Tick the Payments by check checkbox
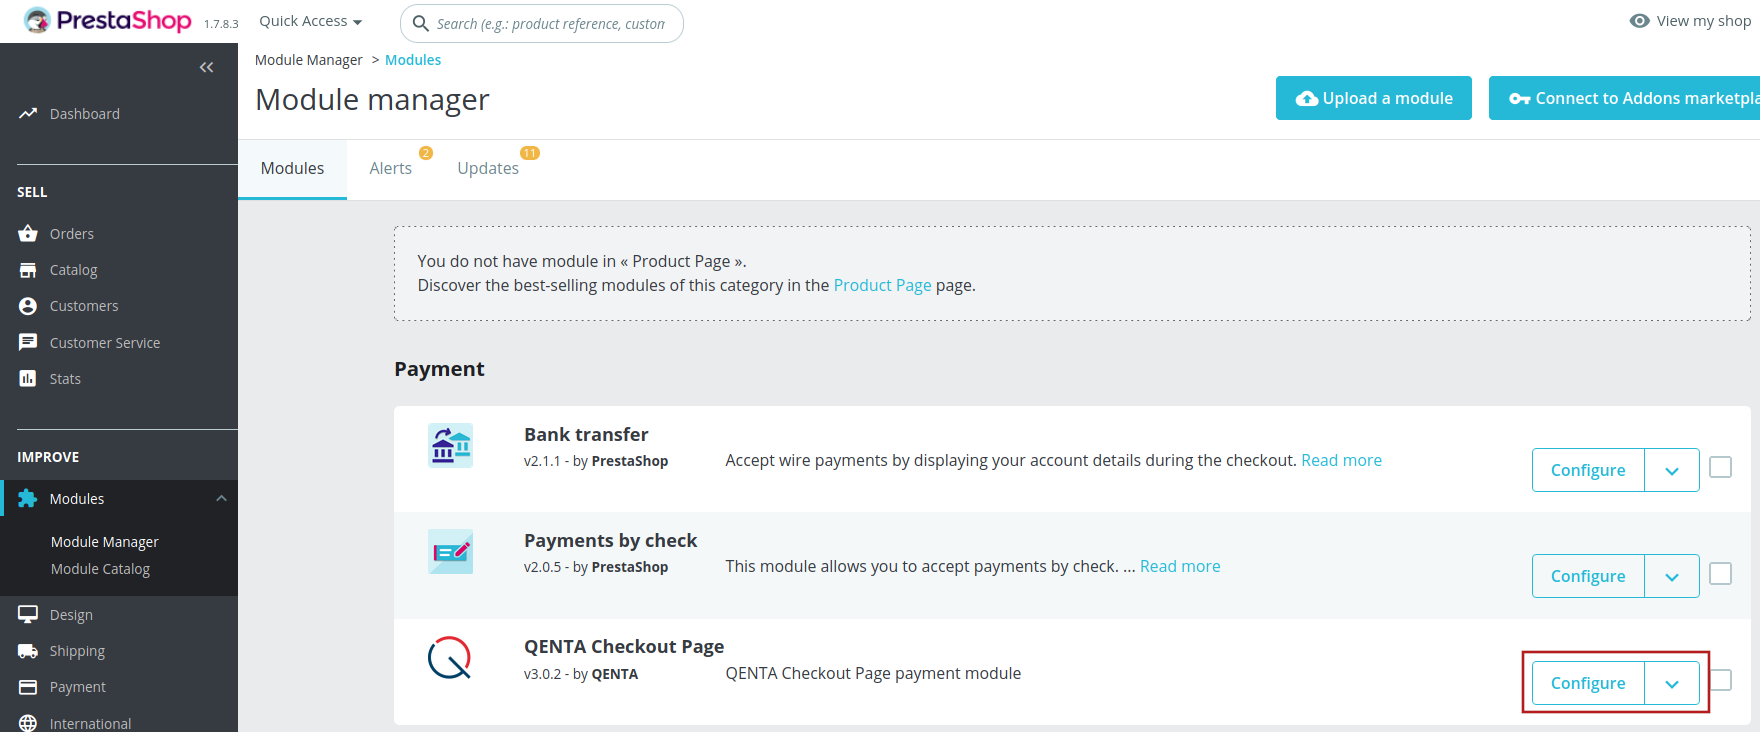Viewport: 1760px width, 732px height. tap(1721, 573)
